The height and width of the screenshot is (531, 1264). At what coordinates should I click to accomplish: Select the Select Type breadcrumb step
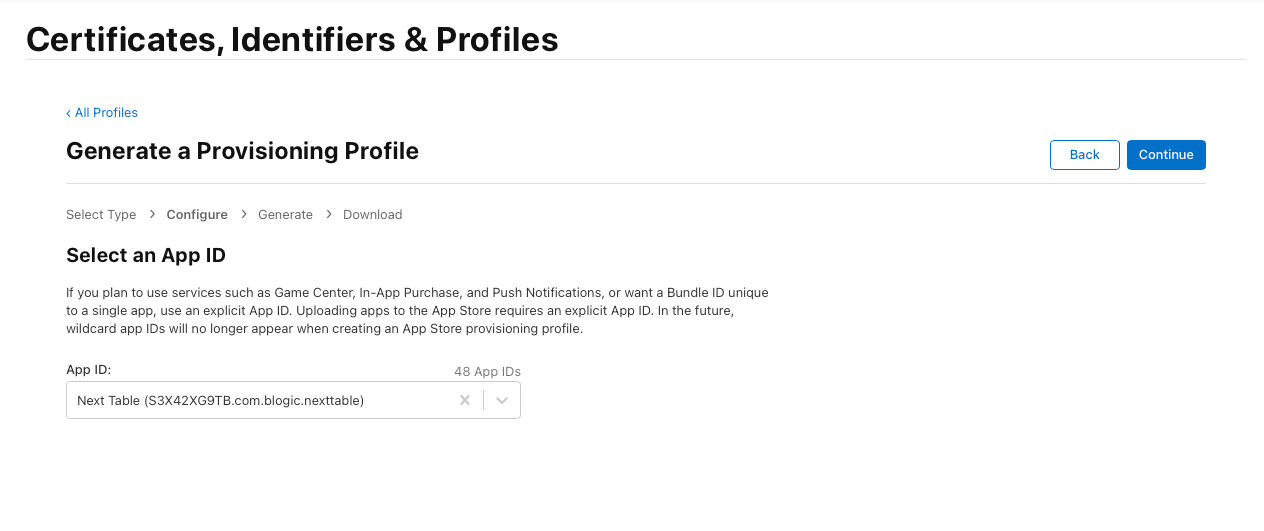click(x=101, y=214)
